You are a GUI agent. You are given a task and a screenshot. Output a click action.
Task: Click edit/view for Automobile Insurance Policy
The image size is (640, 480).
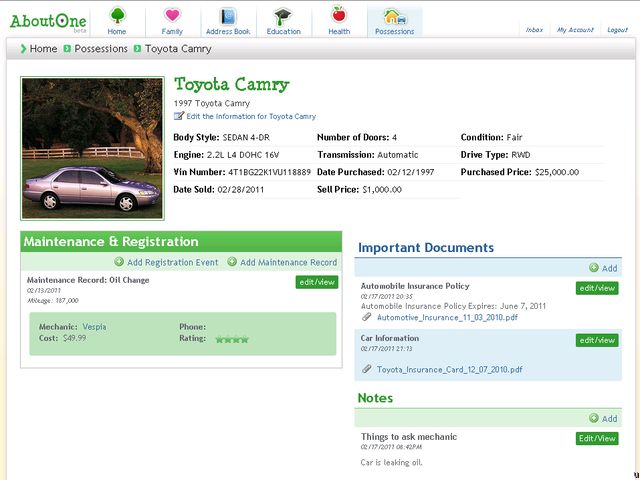tap(597, 288)
